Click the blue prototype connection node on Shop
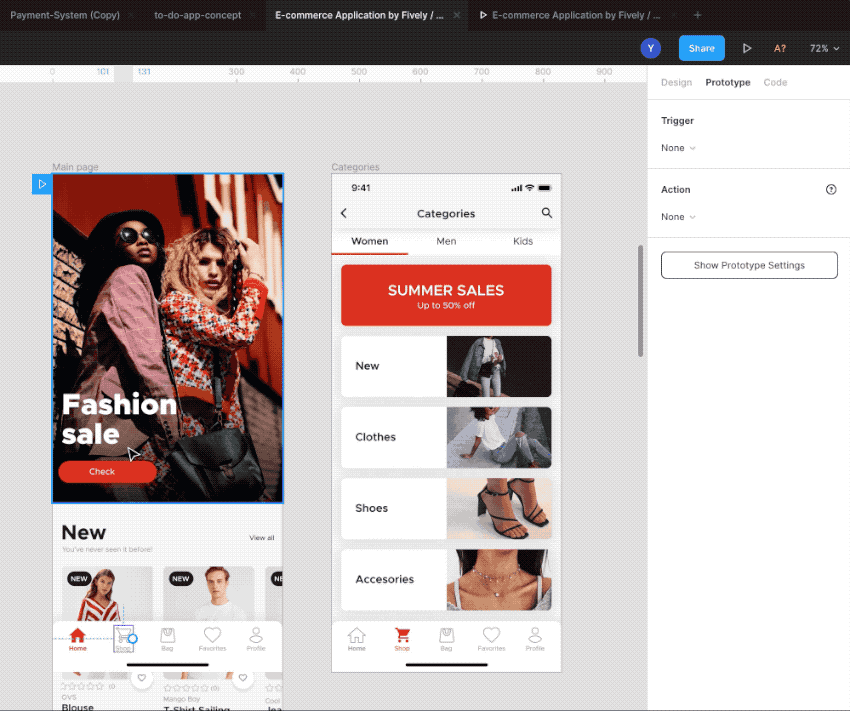850x711 pixels. click(x=133, y=639)
